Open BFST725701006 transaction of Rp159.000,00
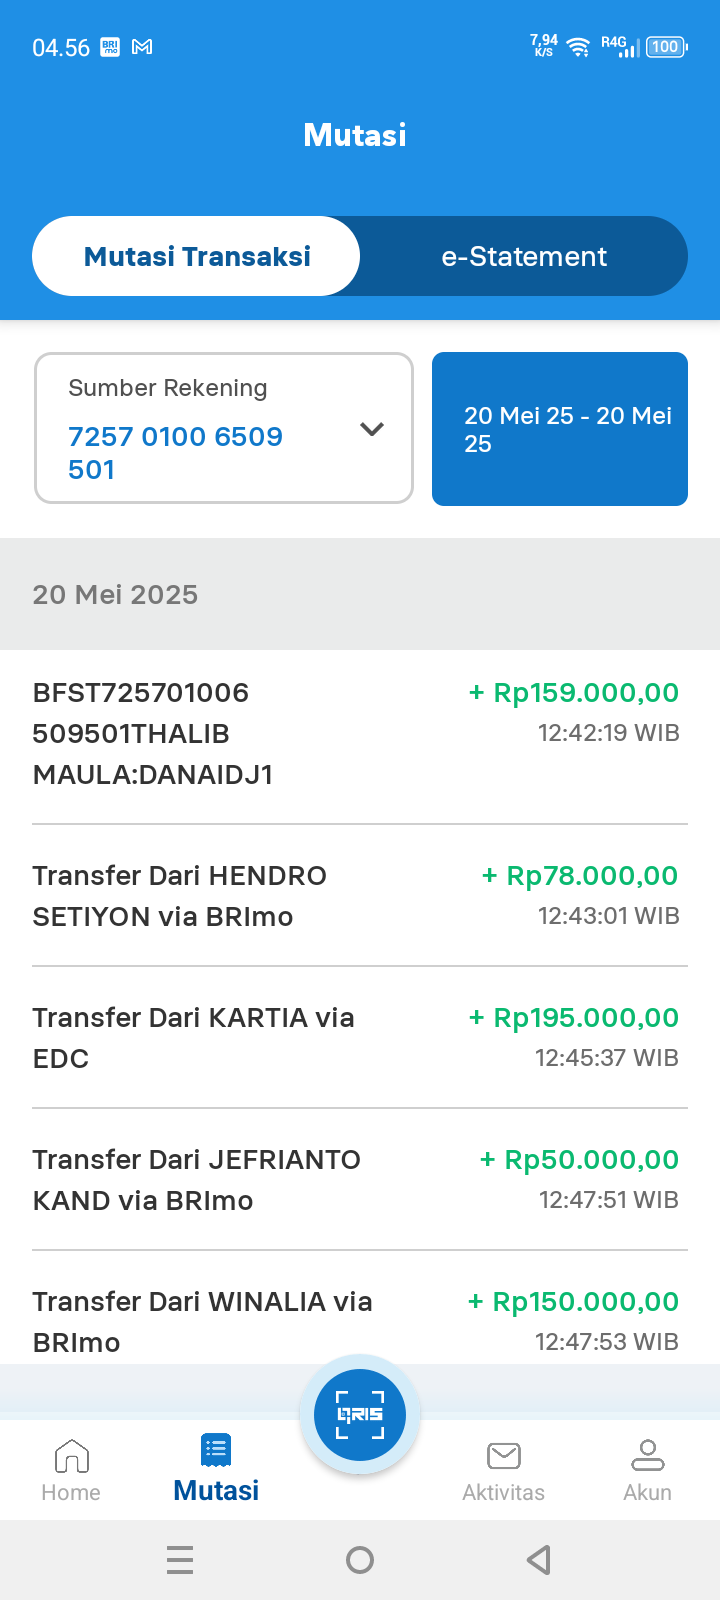This screenshot has width=720, height=1600. click(360, 734)
